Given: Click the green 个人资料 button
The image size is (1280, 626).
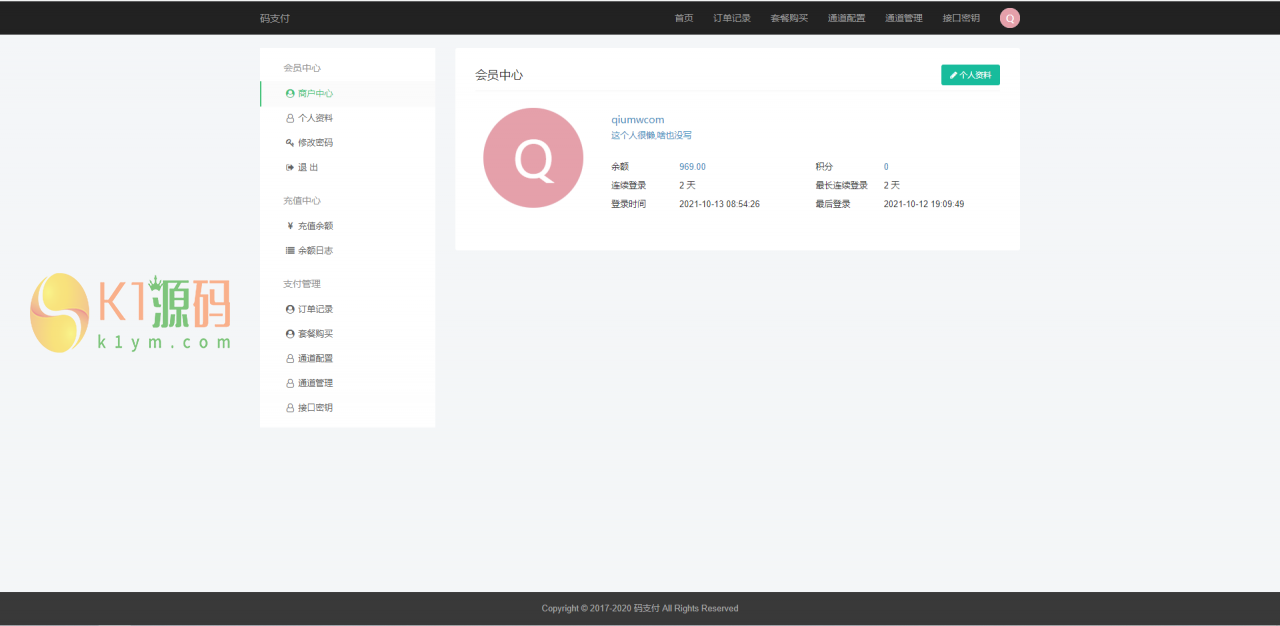Looking at the screenshot, I should 970,74.
